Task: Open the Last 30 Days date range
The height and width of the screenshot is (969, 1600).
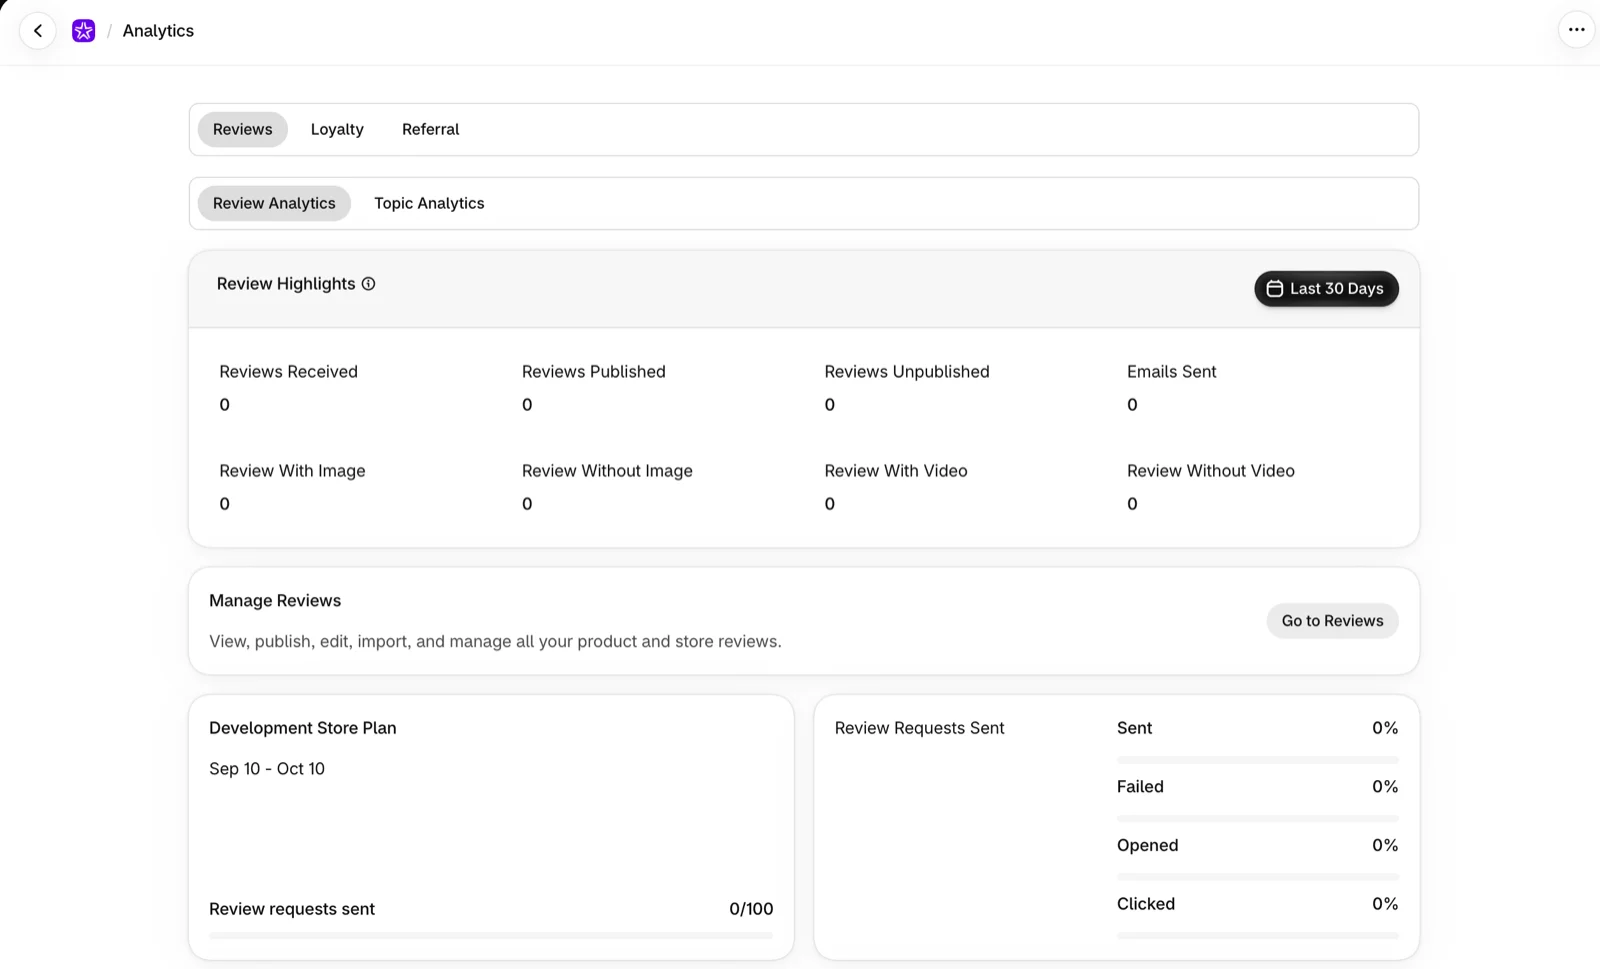Action: pos(1326,289)
